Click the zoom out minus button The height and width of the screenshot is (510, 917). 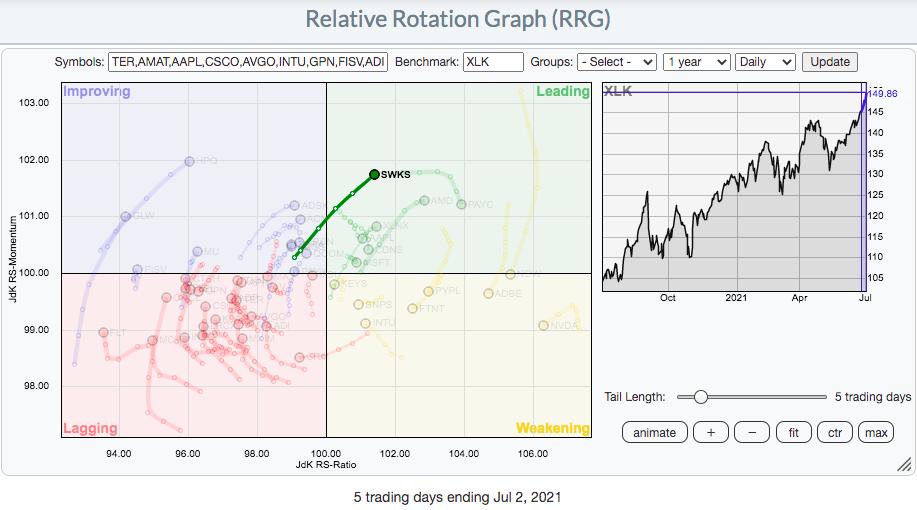[751, 433]
